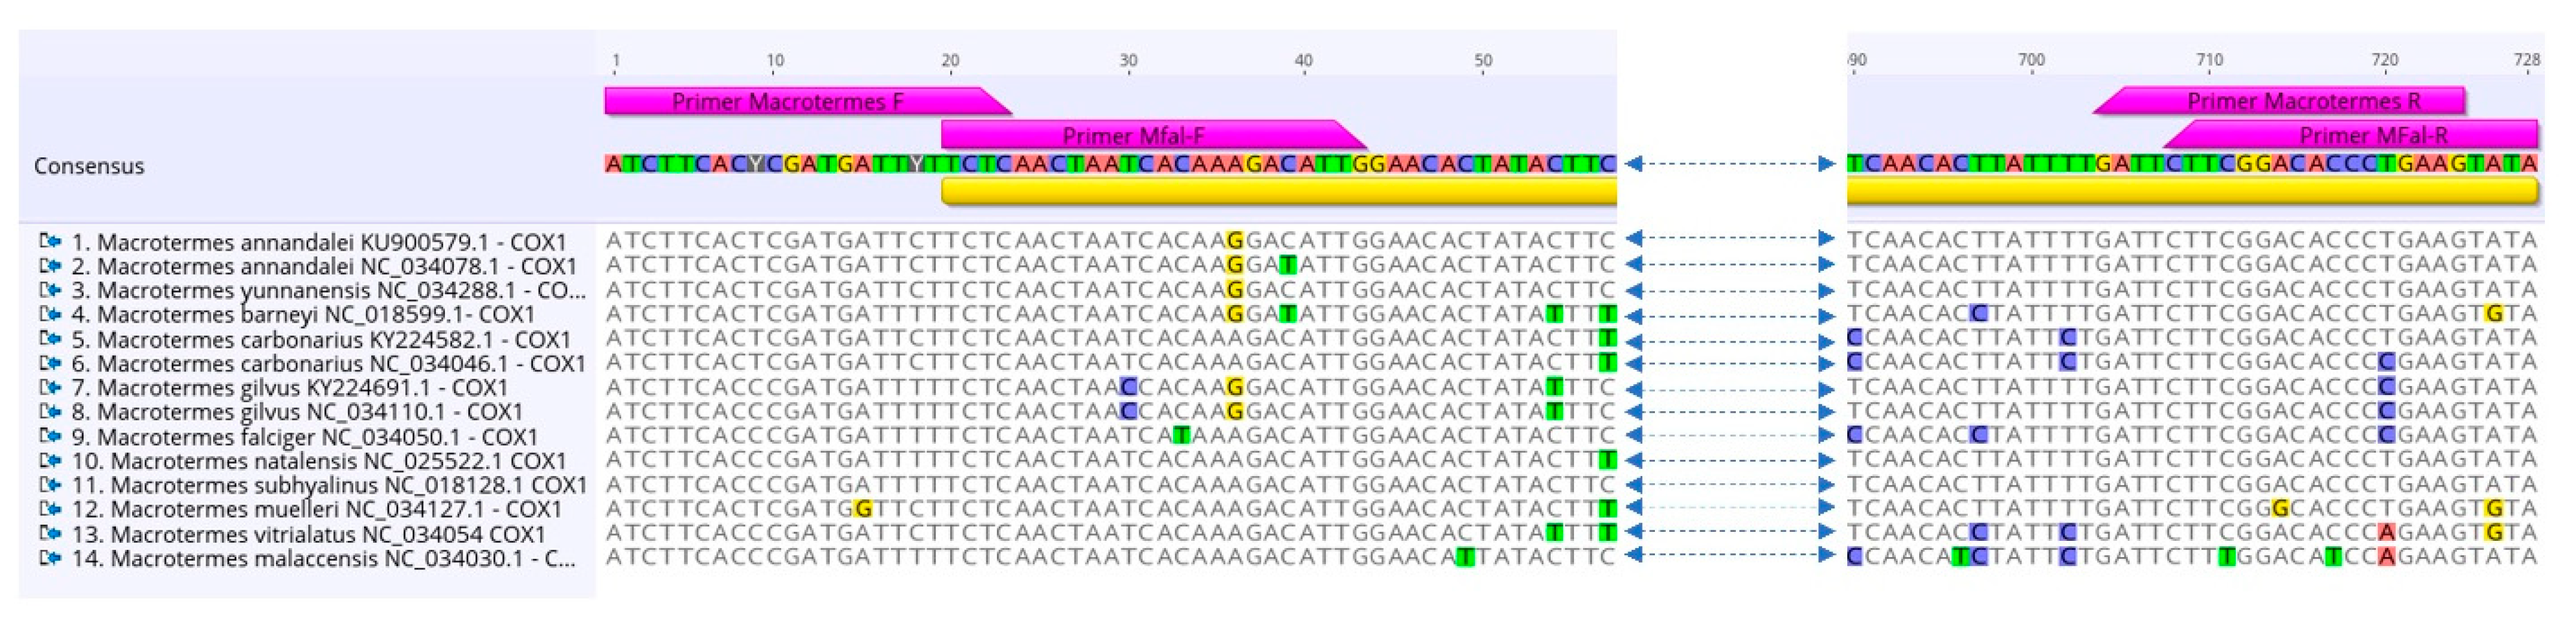This screenshot has height=627, width=2576.
Task: Select sequence name 7. Macrotermes gilvus KY224691.1
Action: coord(290,388)
